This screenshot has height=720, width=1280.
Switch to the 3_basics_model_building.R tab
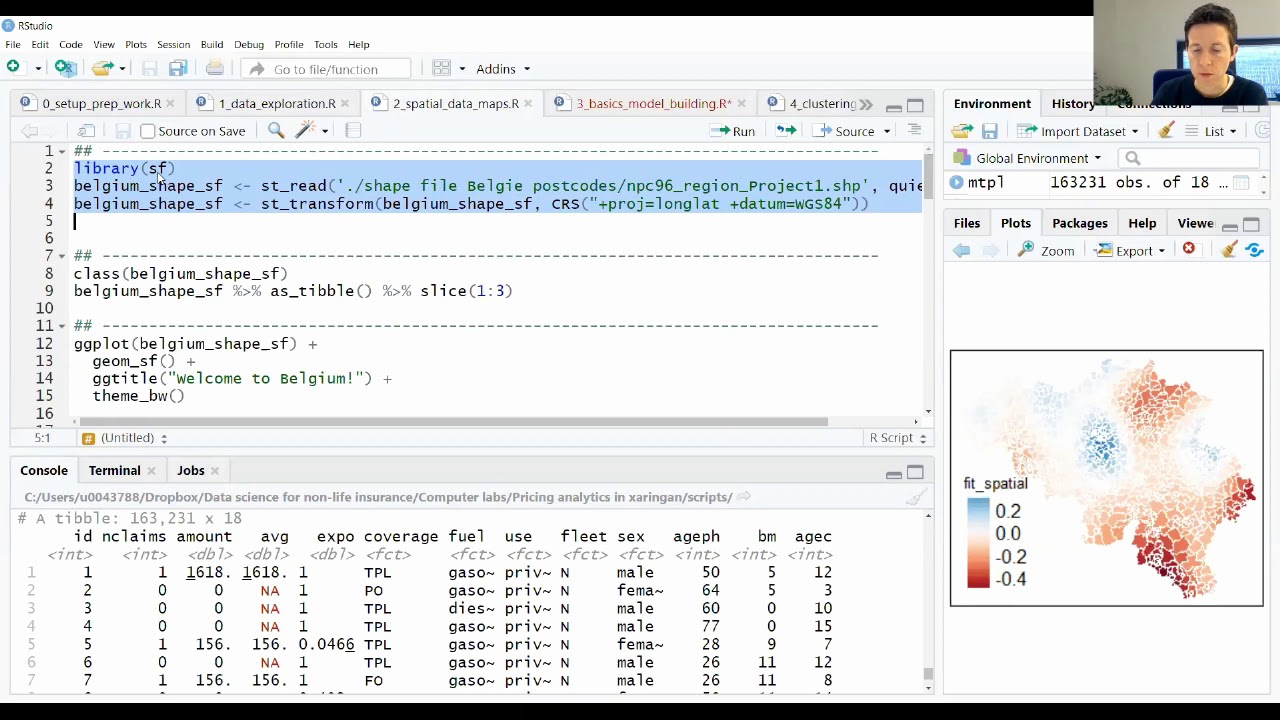click(x=654, y=104)
